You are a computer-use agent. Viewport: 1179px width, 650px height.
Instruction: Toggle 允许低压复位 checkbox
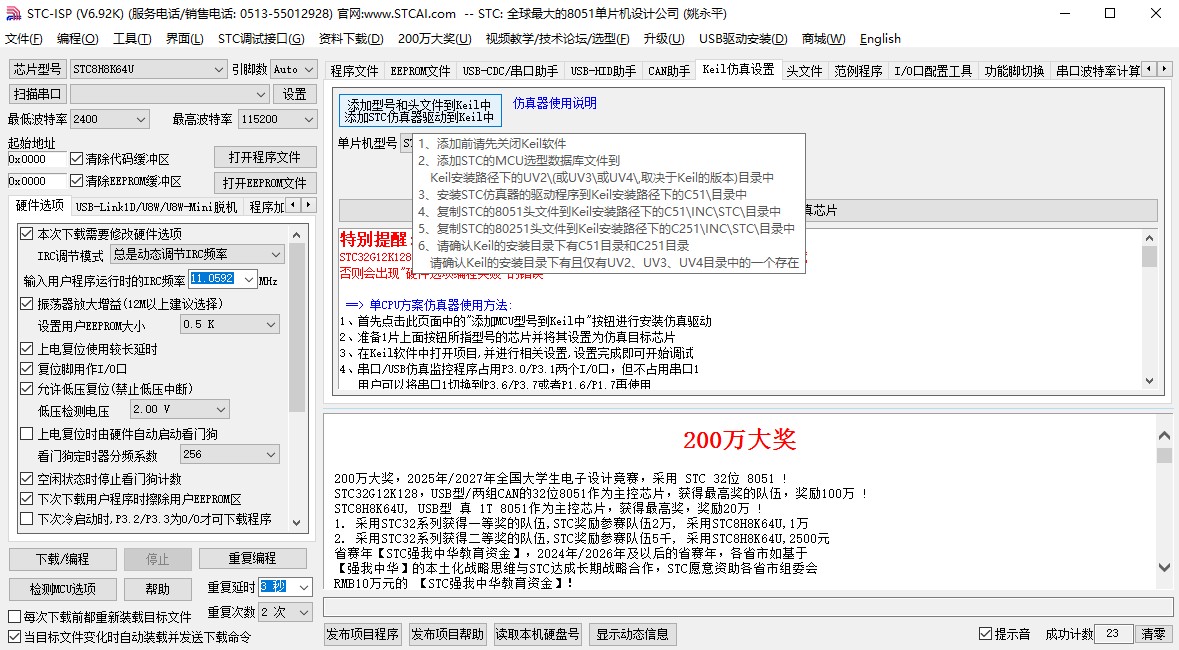click(26, 389)
